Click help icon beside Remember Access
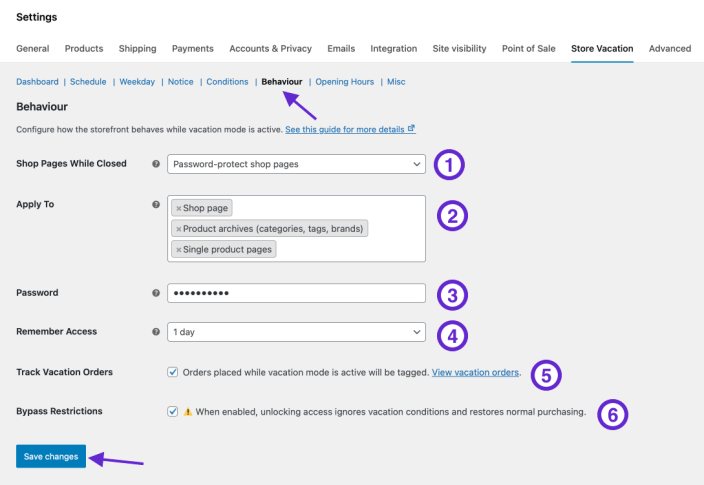Viewport: 704px width, 485px height. click(156, 331)
